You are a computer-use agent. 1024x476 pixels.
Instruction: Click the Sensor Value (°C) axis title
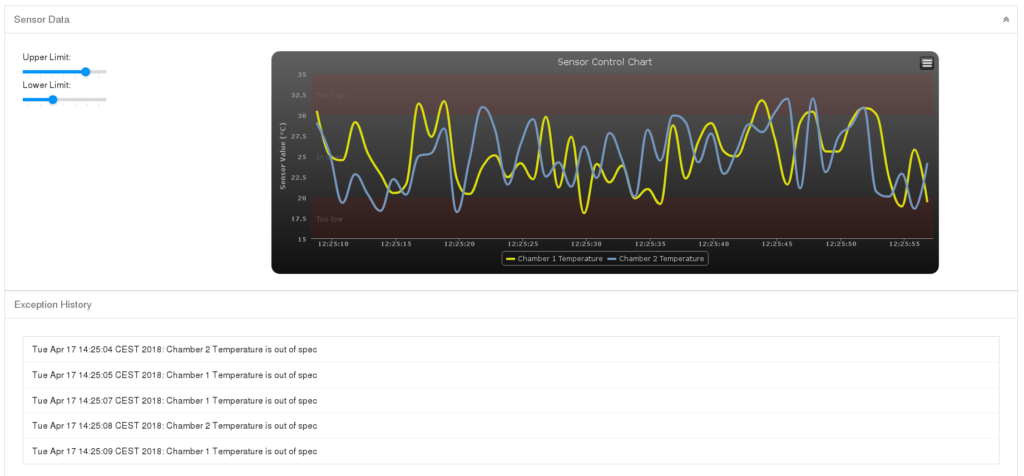pyautogui.click(x=284, y=156)
